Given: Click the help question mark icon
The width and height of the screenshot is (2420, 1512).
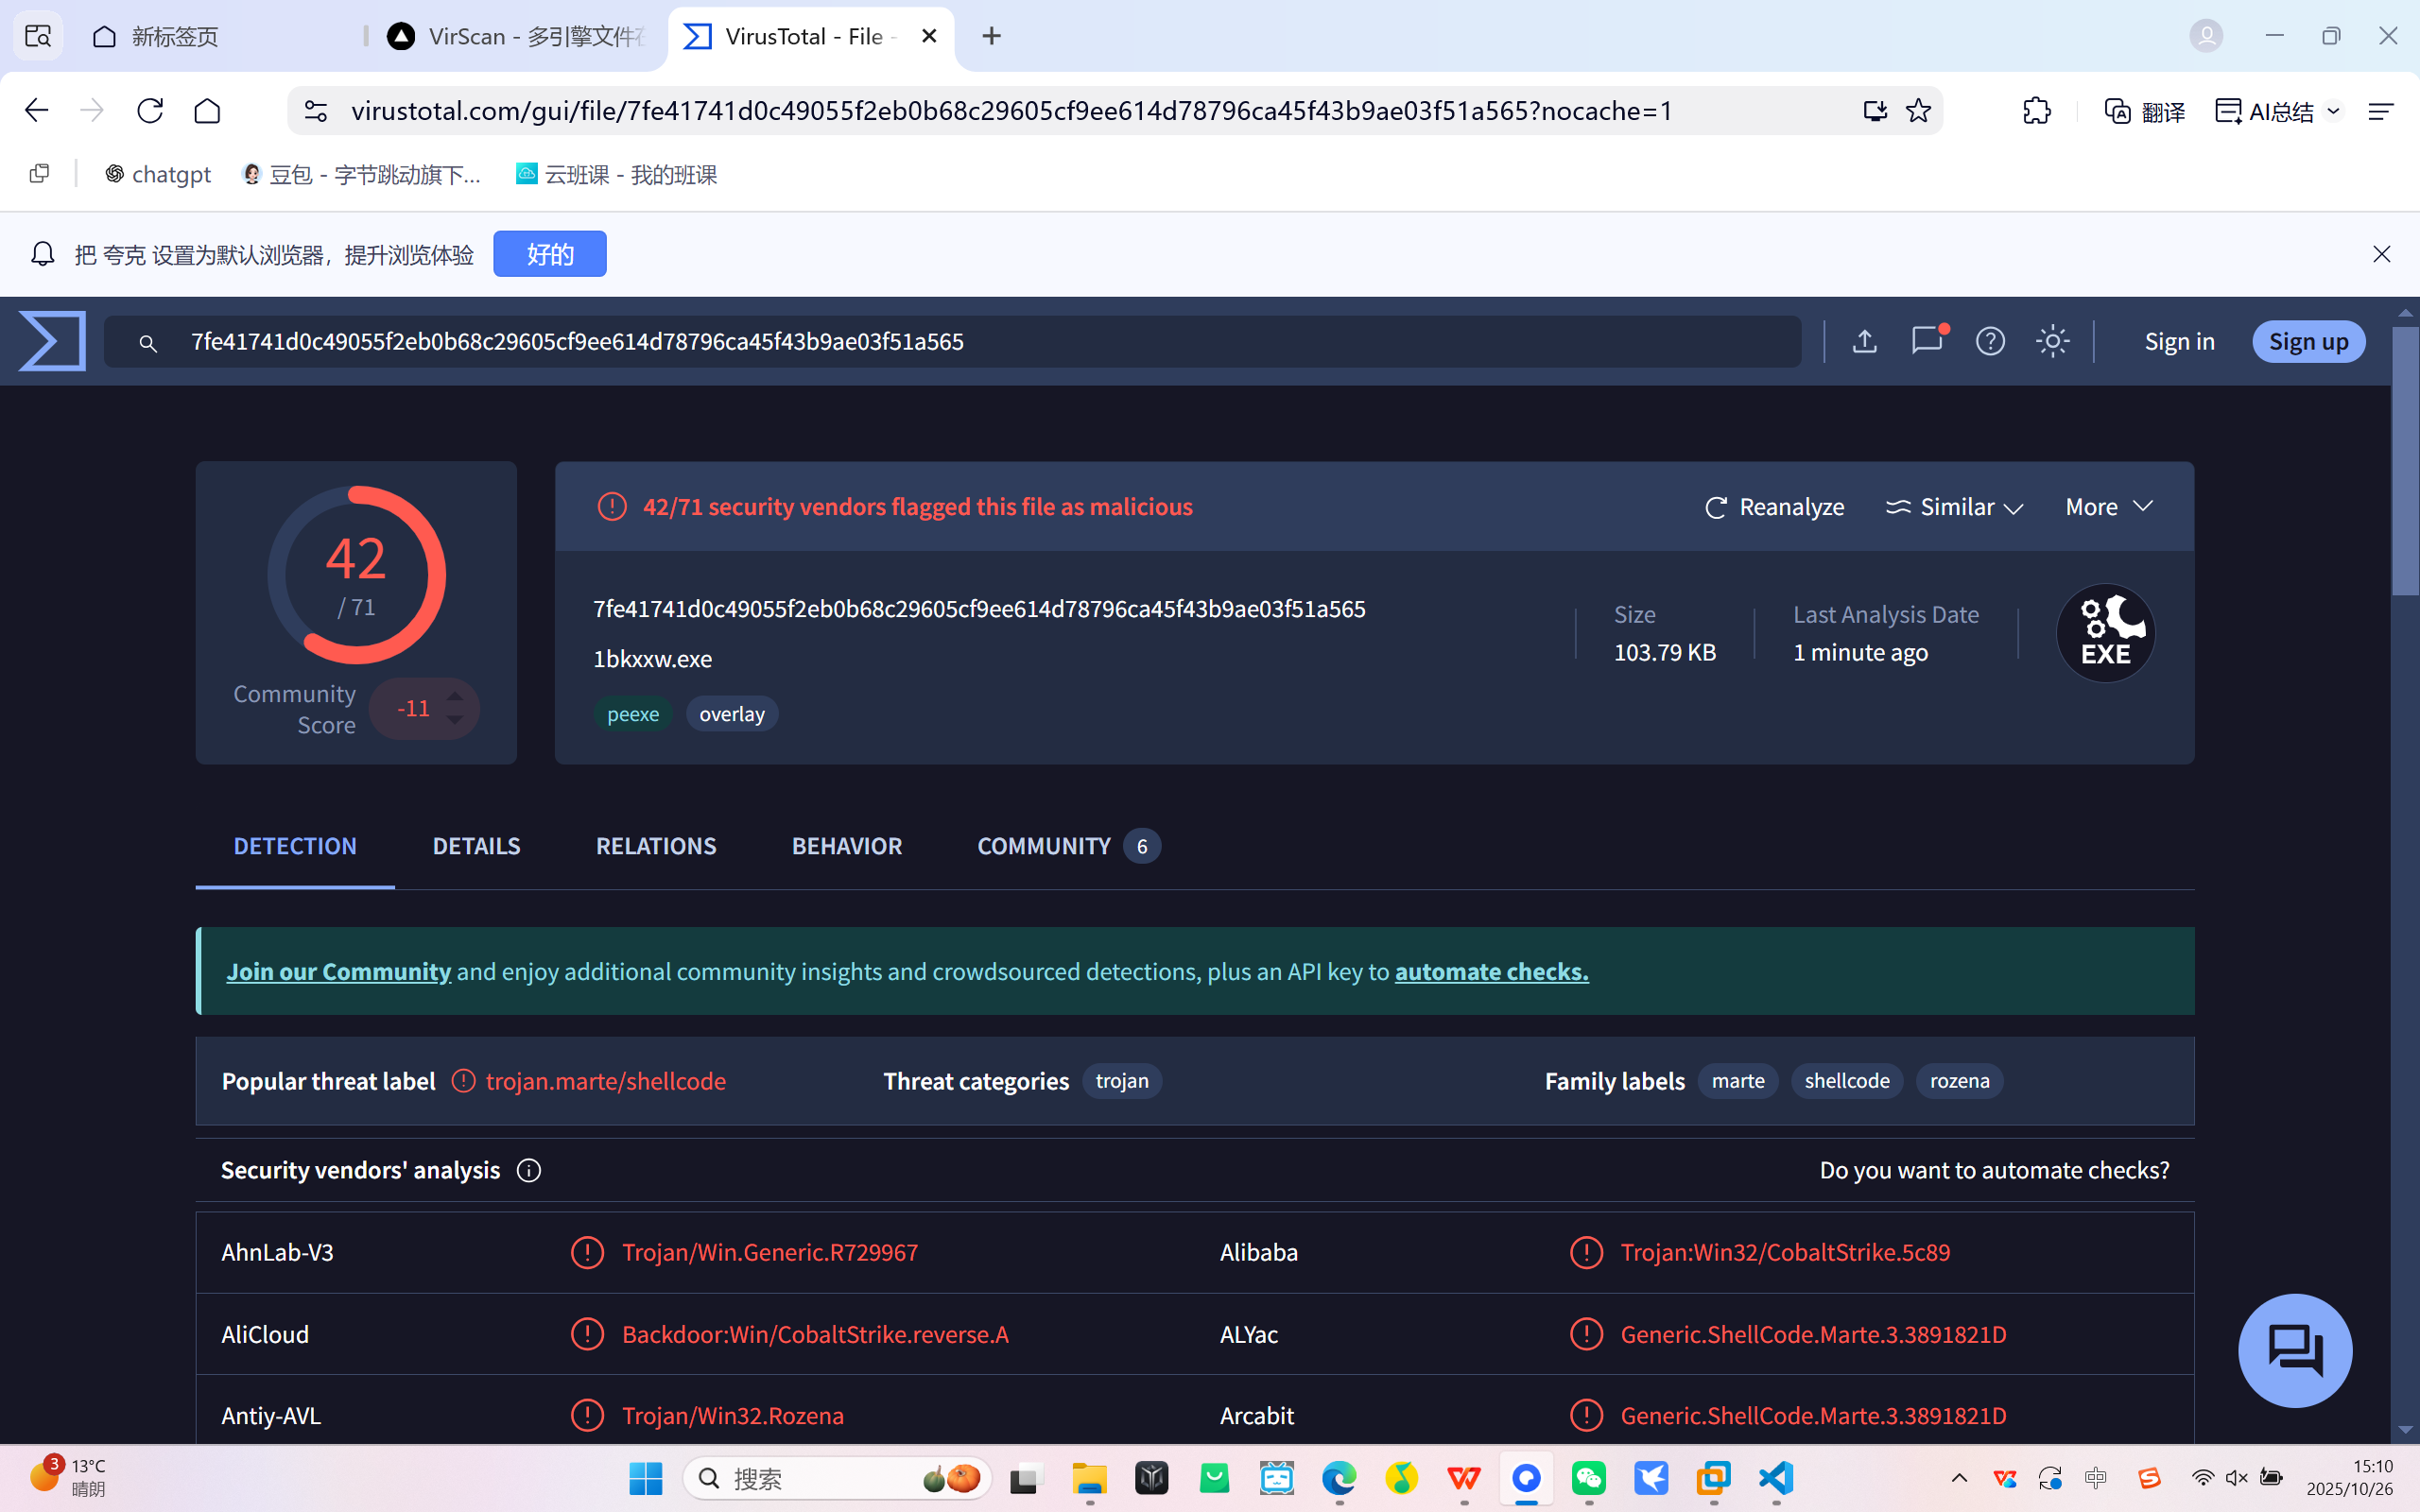Looking at the screenshot, I should pyautogui.click(x=1990, y=341).
